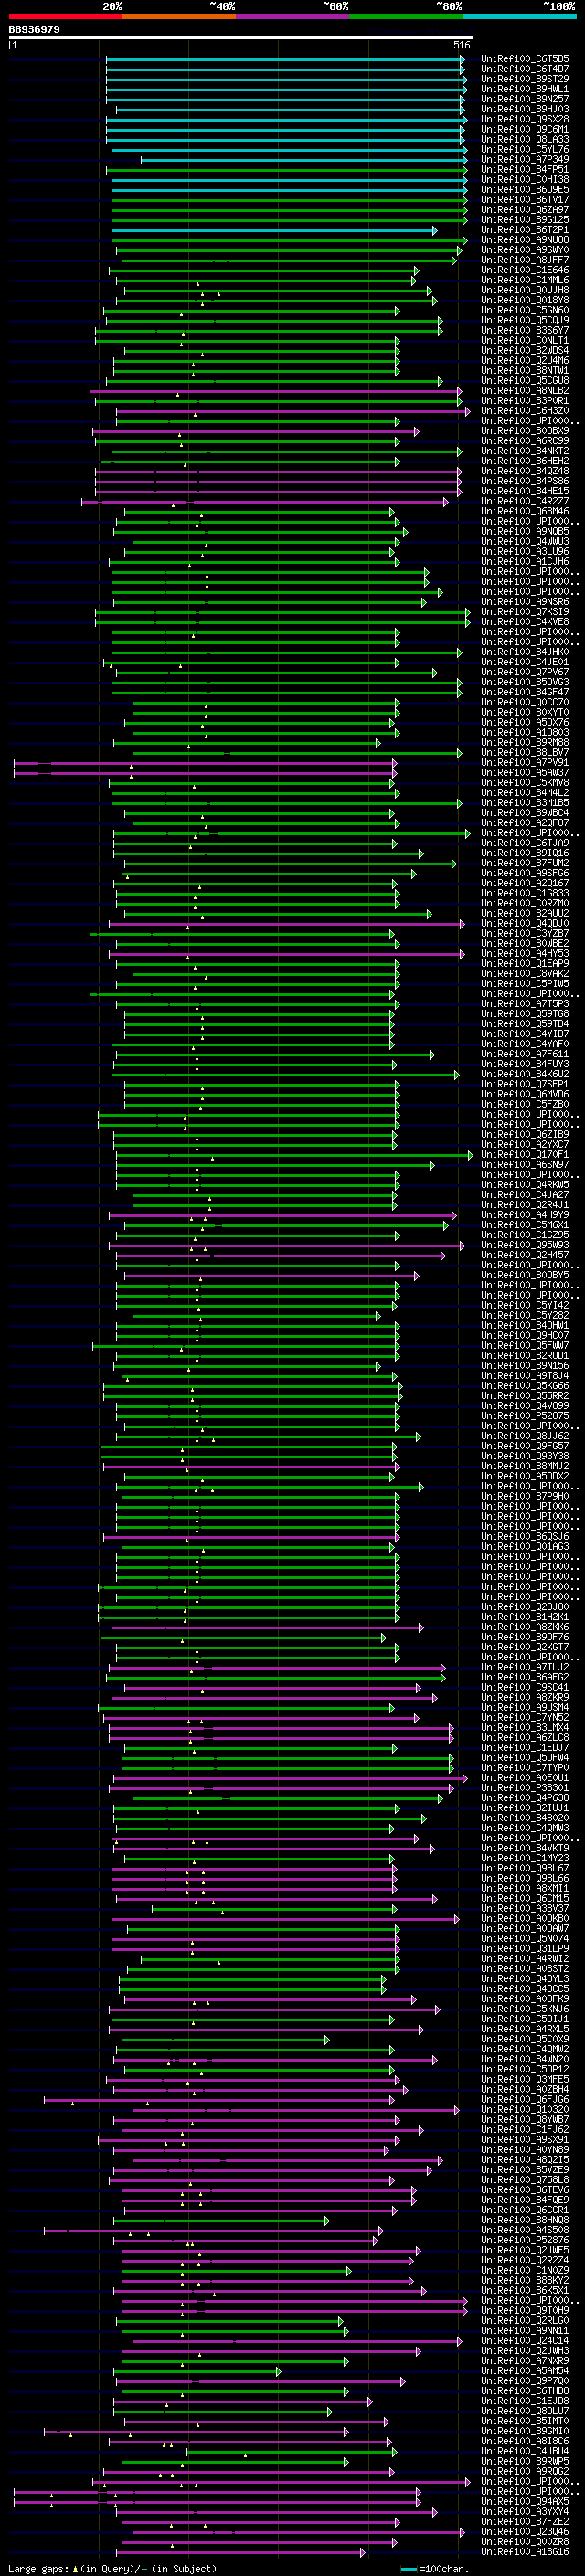Click the green ~80% identity legend segment
This screenshot has height=2576, width=585.
406,16
